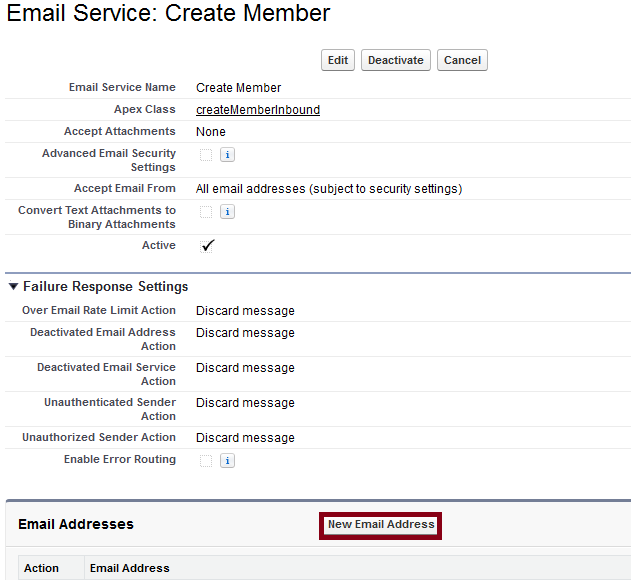Toggle the Active checkbox
This screenshot has width=631, height=580.
tap(207, 246)
